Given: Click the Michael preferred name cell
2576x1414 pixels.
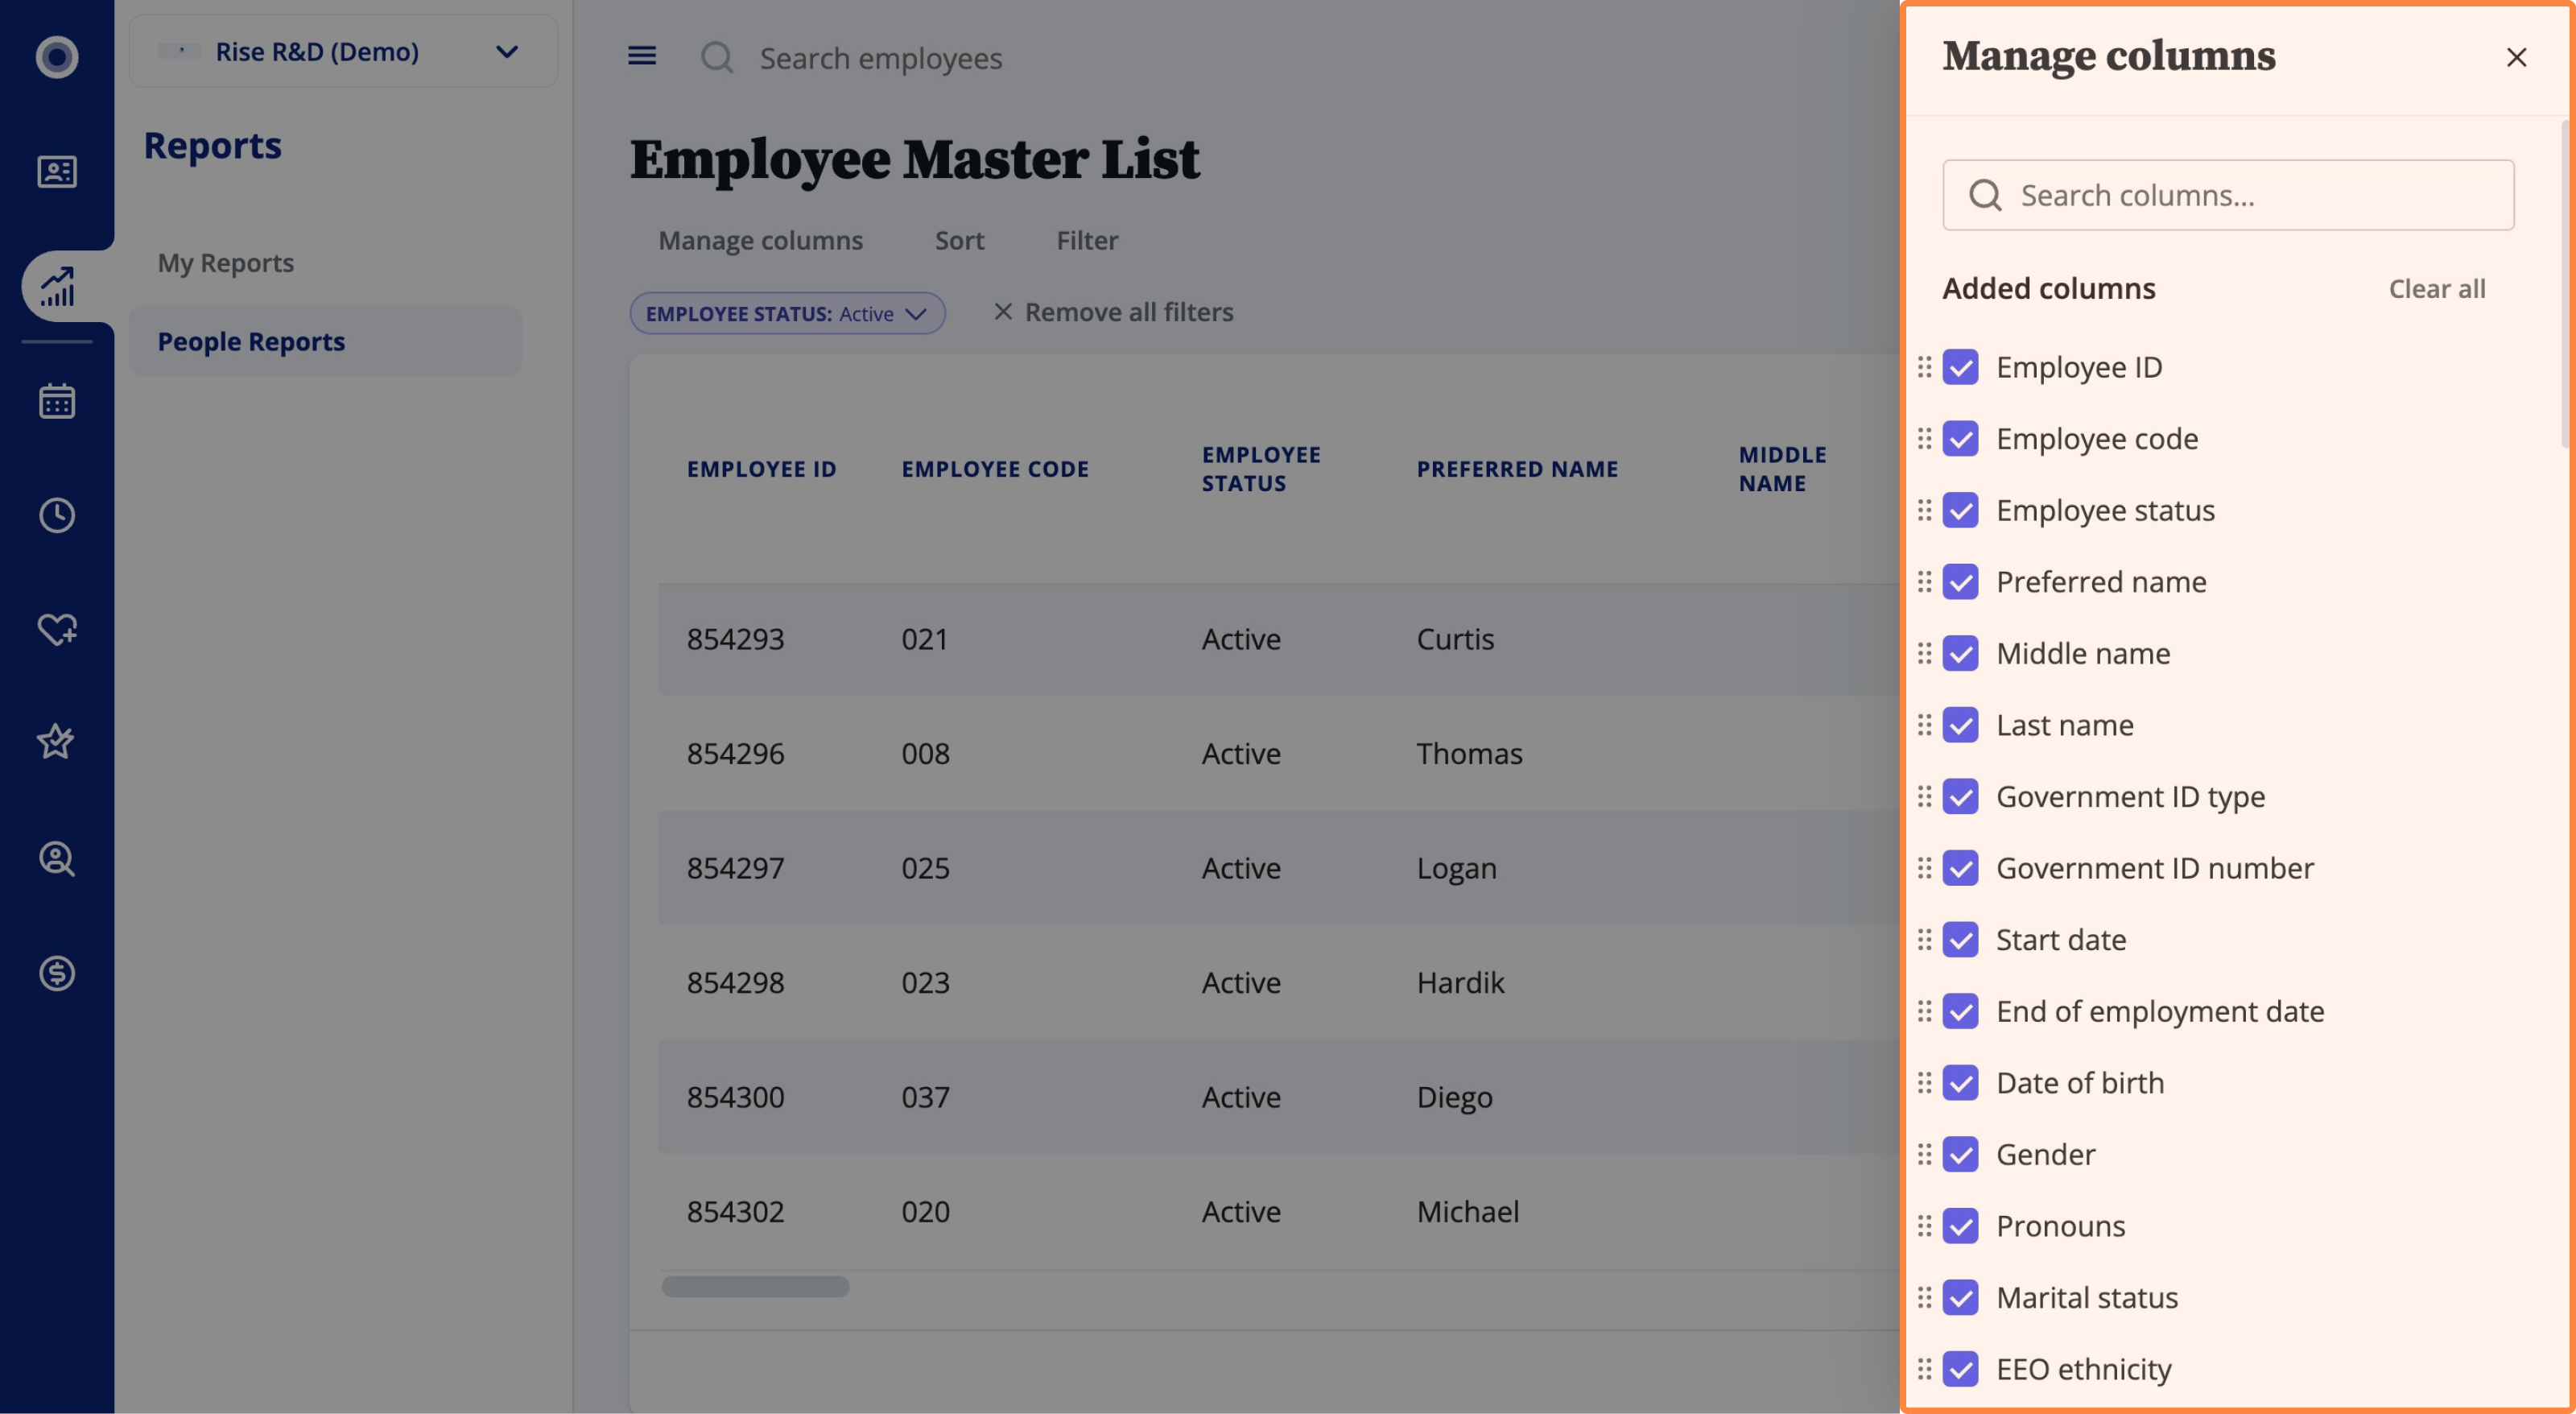Looking at the screenshot, I should (x=1467, y=1211).
